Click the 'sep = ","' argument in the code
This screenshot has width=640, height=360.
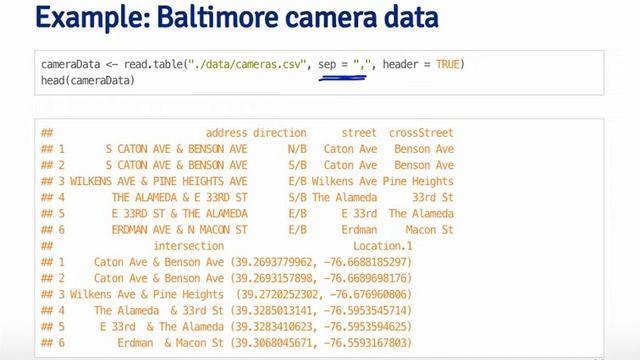[344, 64]
